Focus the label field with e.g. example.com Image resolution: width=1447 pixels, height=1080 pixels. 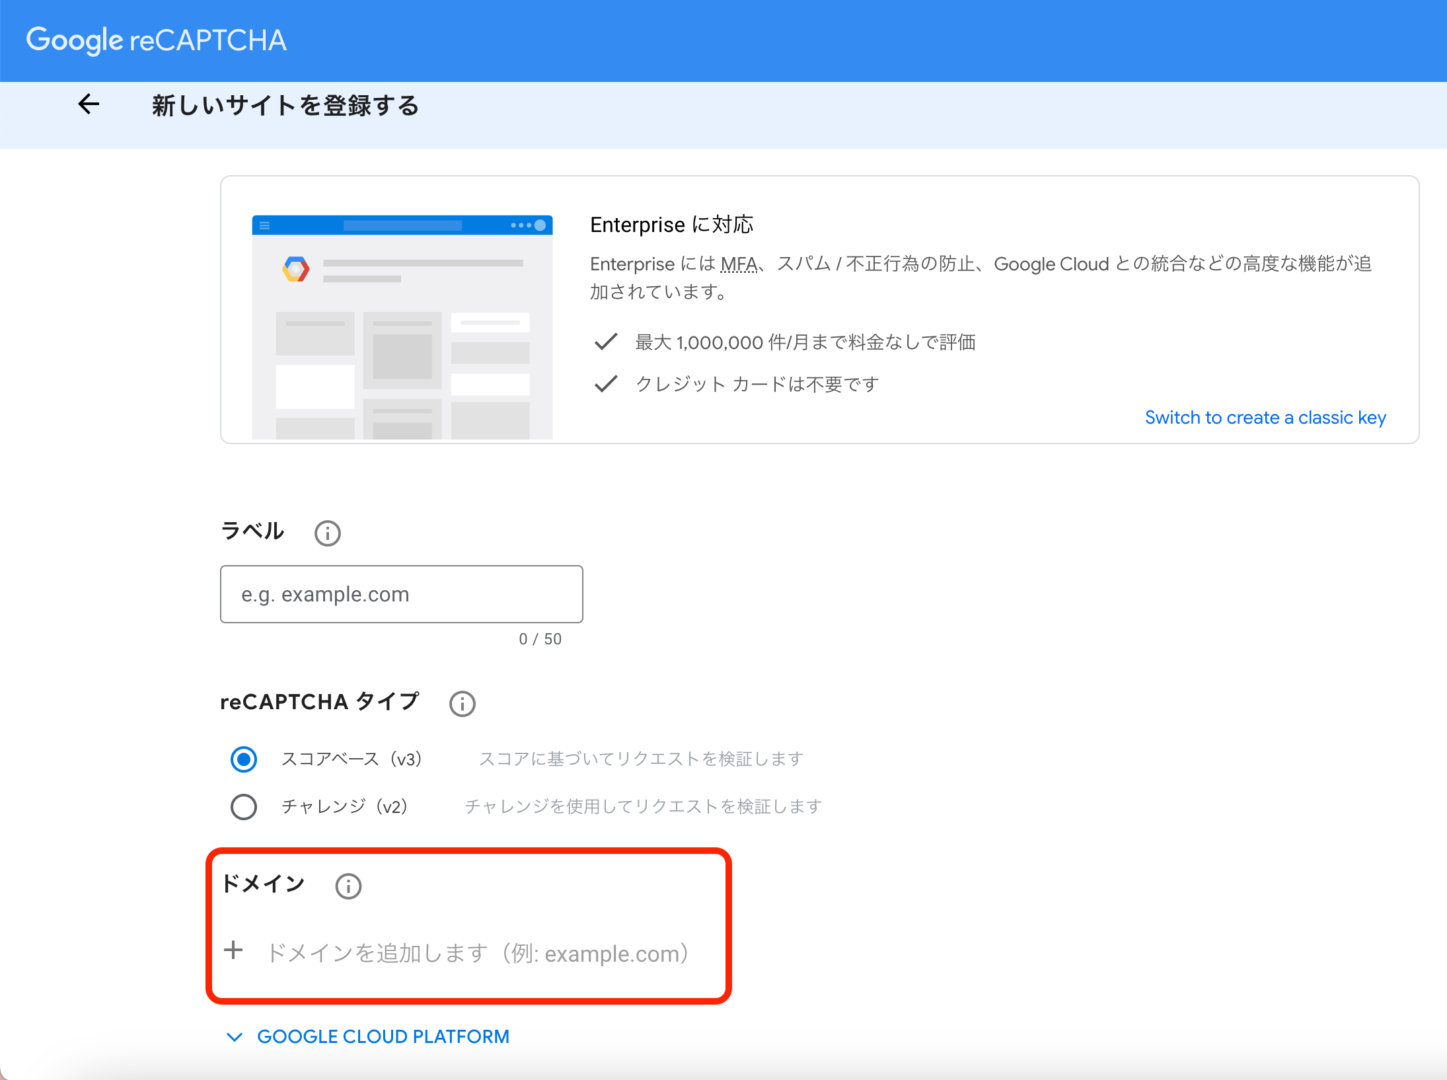[401, 594]
